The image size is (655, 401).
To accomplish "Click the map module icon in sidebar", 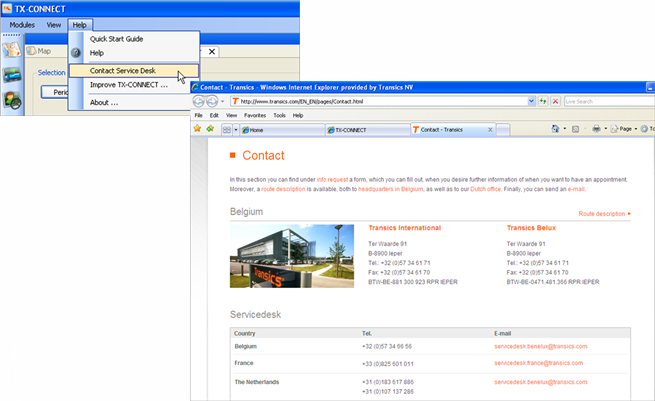I will 12,49.
